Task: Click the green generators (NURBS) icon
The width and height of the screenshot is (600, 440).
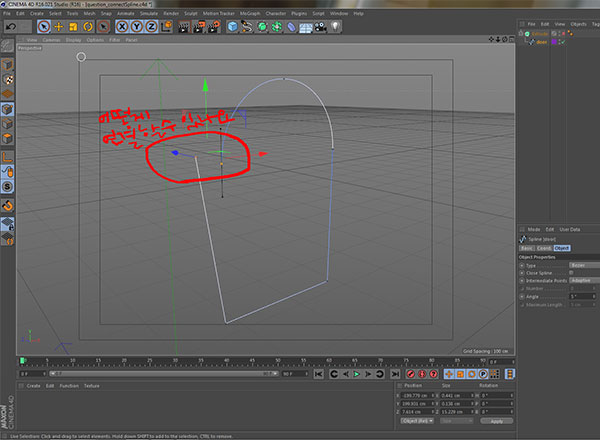Action: (262, 27)
